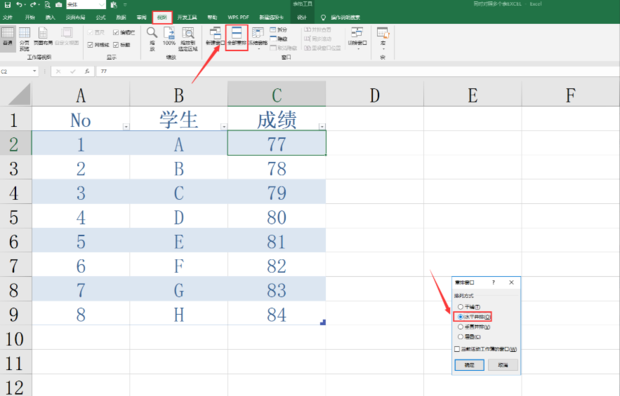Set zoom to 100%
Image resolution: width=620 pixels, height=396 pixels.
click(169, 36)
